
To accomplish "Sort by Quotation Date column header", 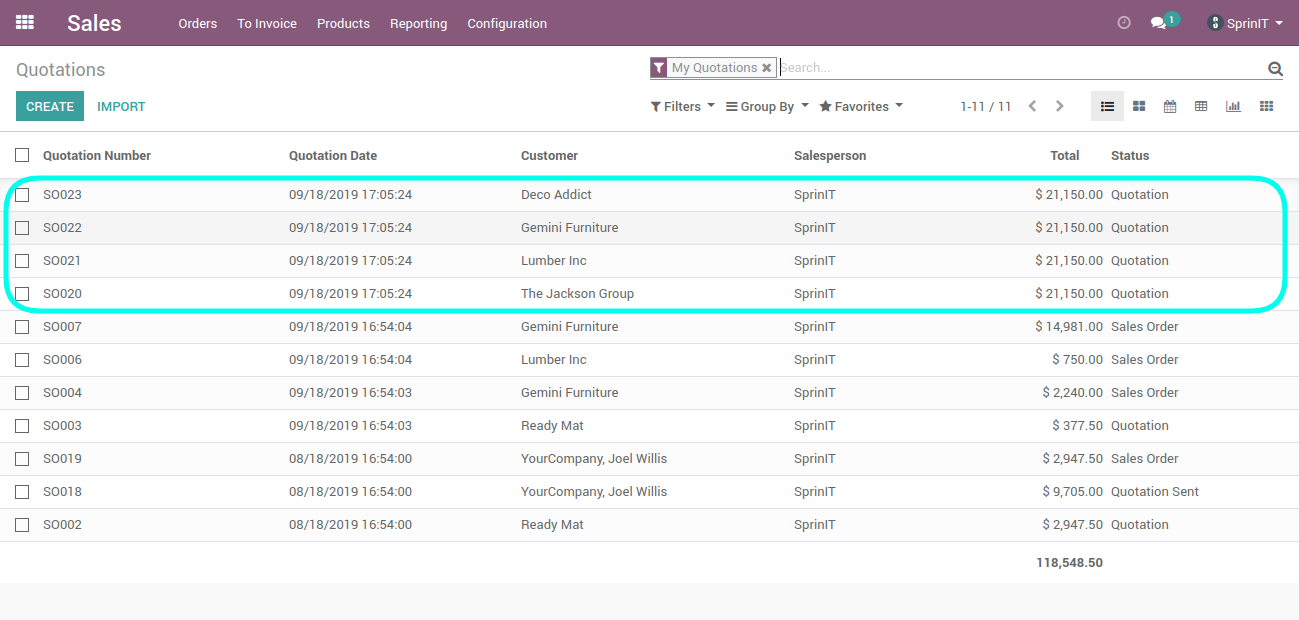I will (x=333, y=155).
